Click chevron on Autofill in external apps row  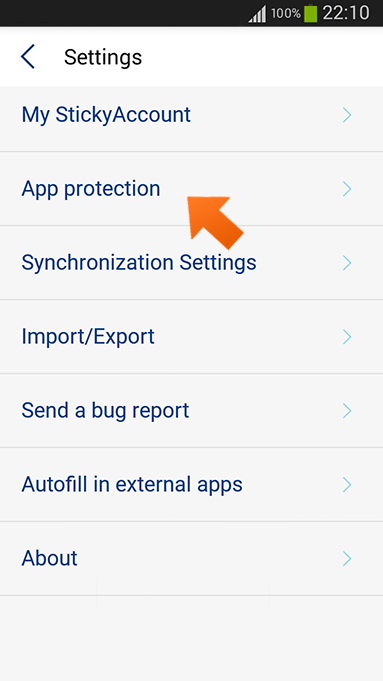(x=347, y=484)
